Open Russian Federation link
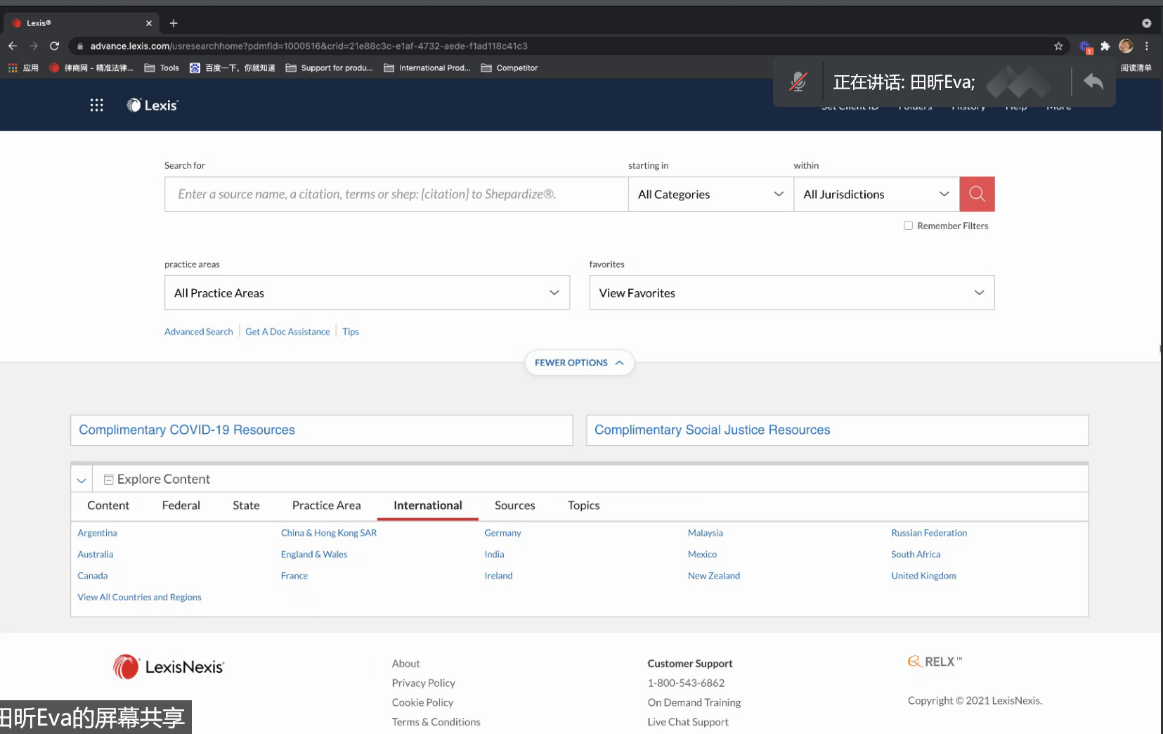The image size is (1163, 734). [x=929, y=533]
